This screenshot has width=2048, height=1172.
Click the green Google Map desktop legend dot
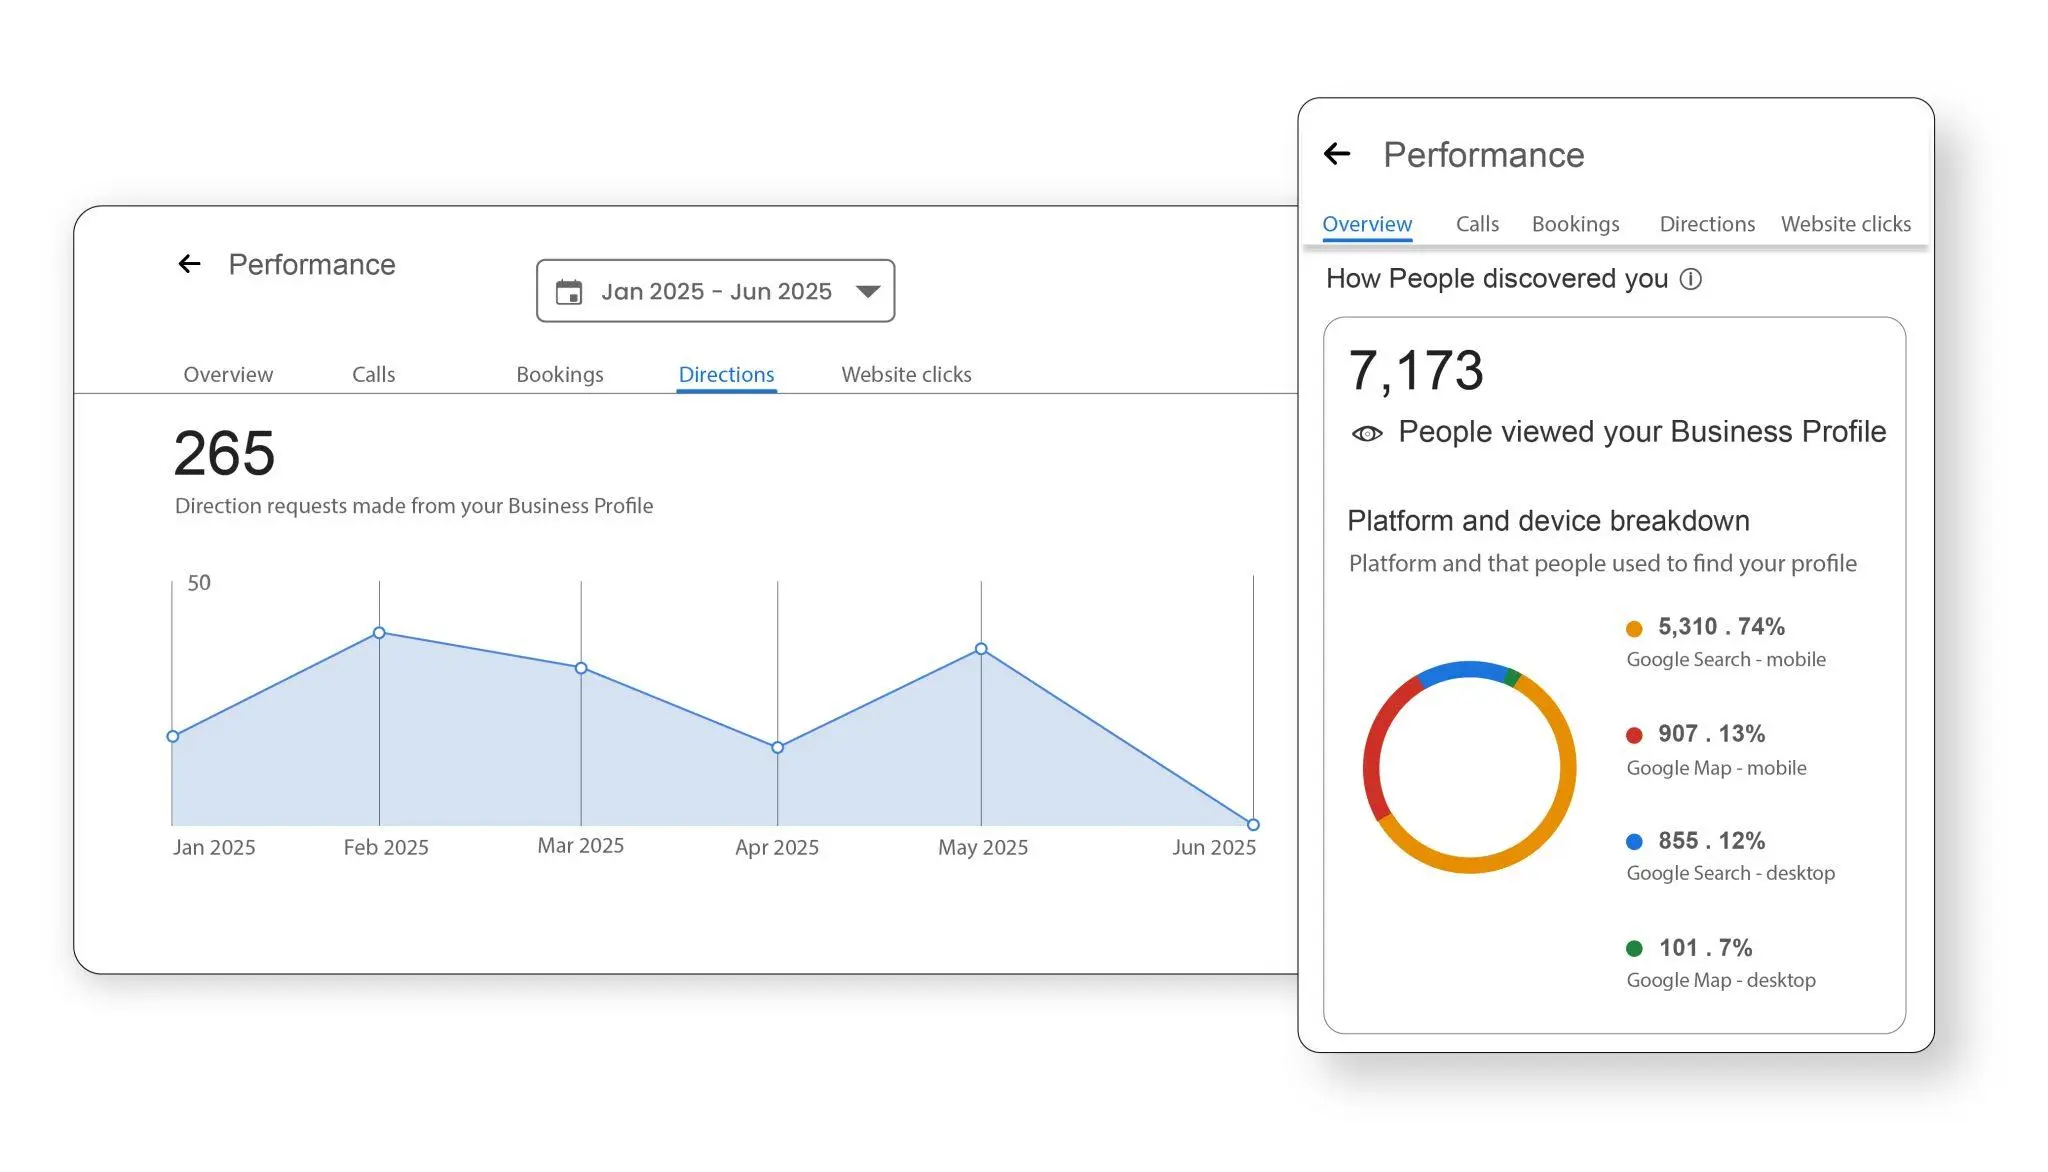1634,949
